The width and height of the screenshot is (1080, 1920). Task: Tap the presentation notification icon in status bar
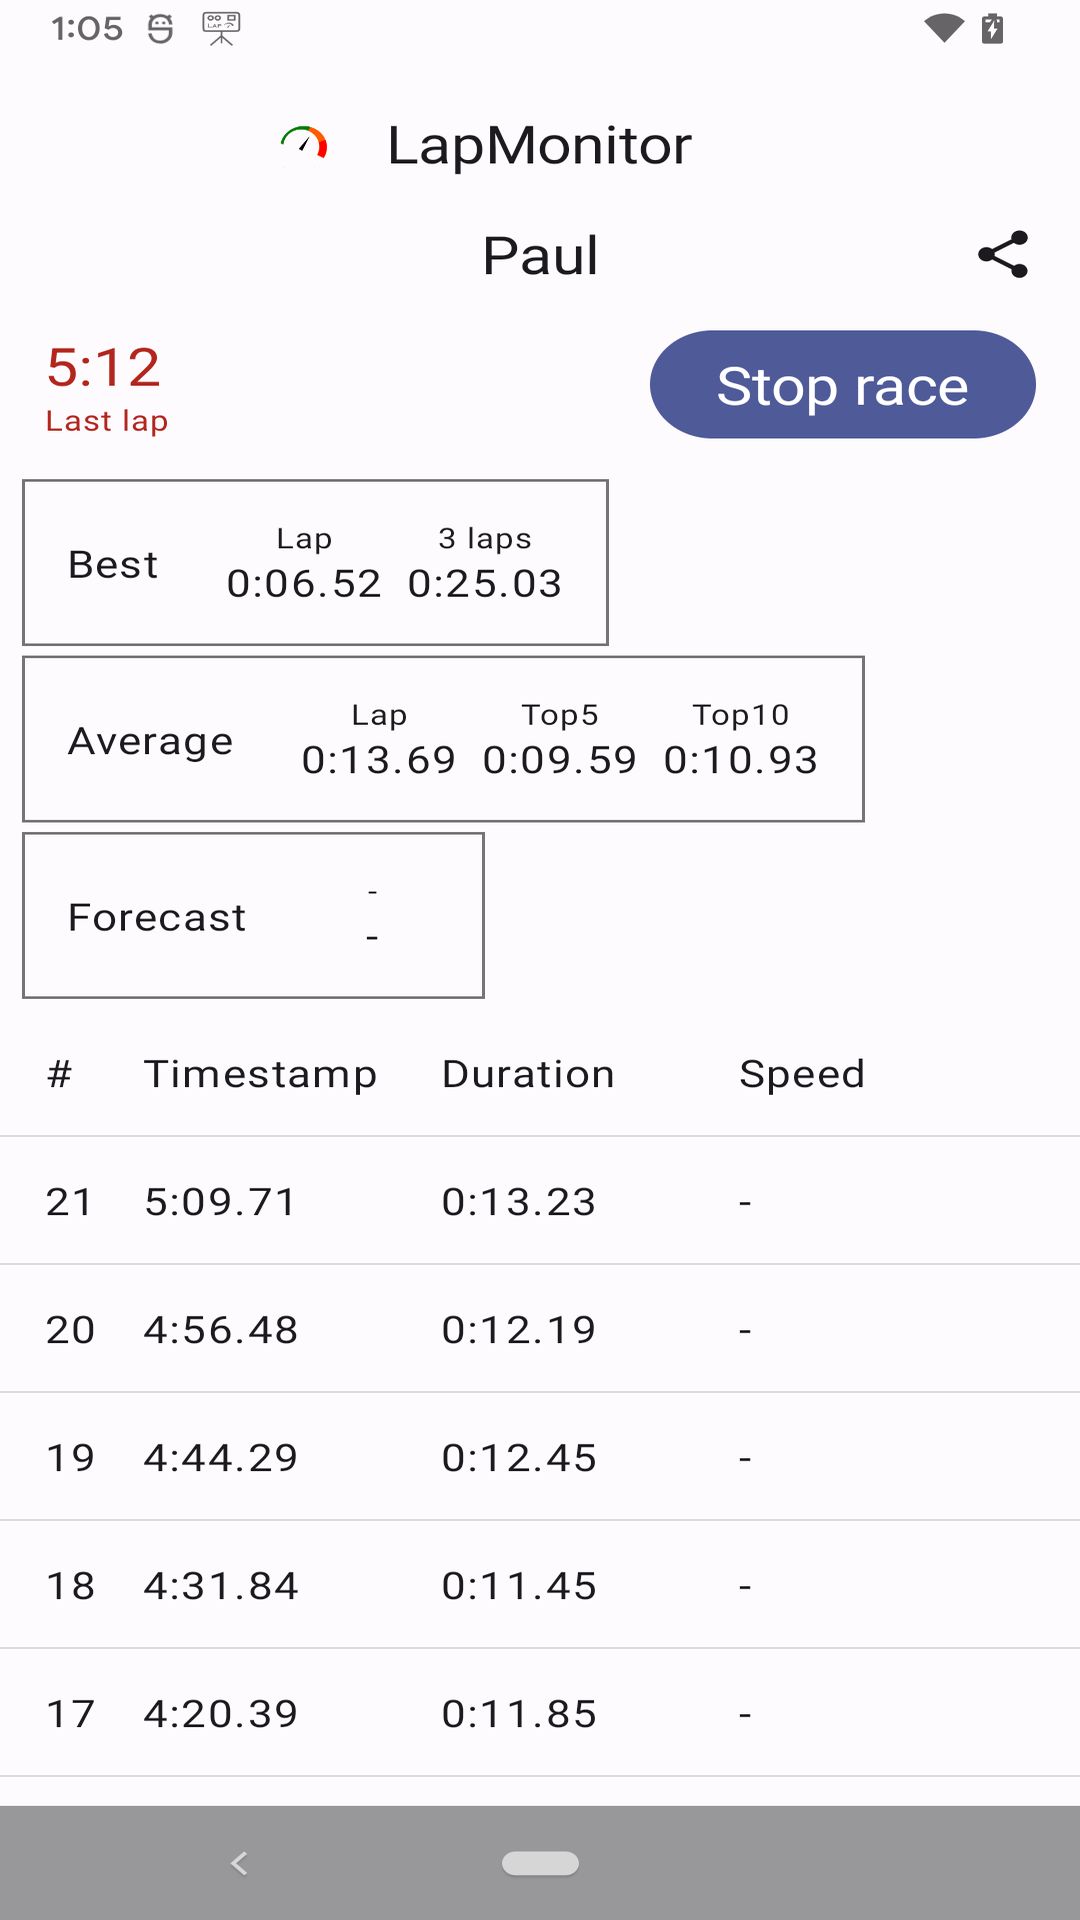221,28
